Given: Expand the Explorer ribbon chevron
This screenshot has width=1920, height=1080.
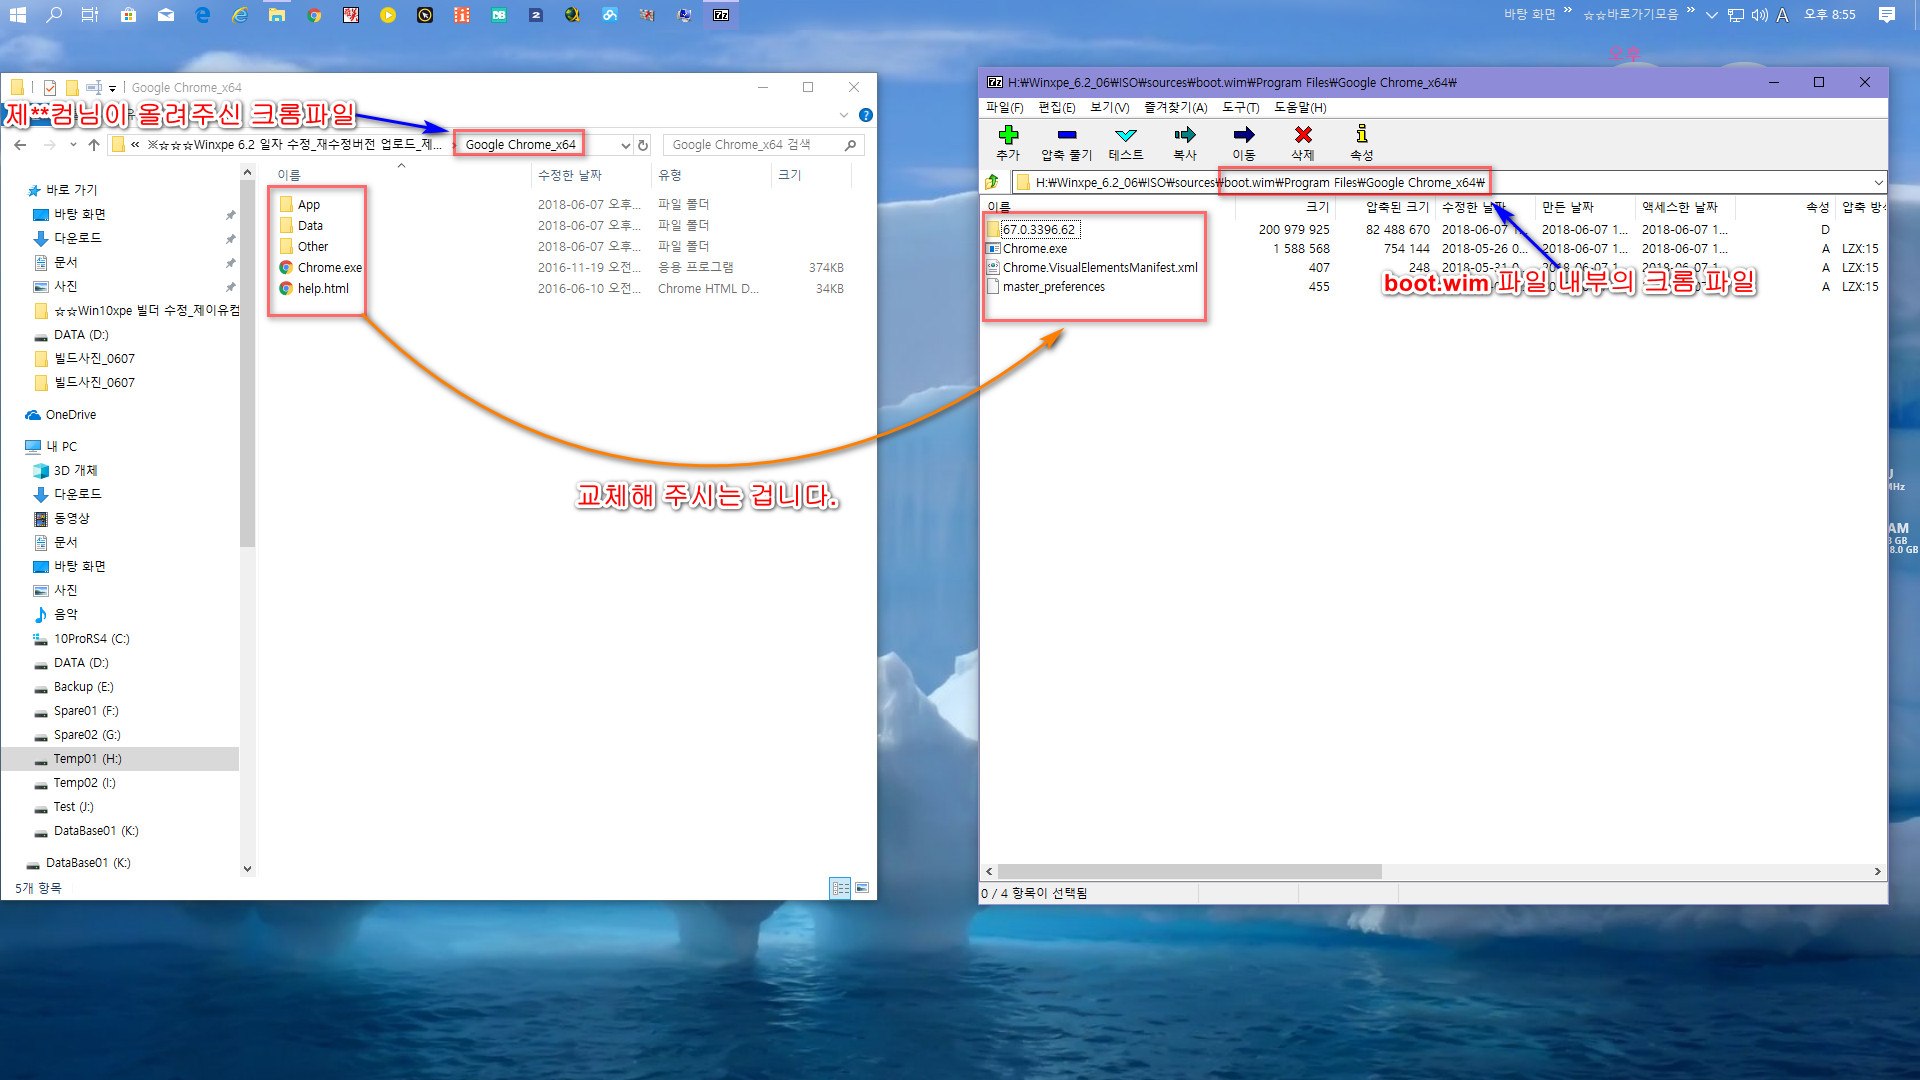Looking at the screenshot, I should [844, 115].
